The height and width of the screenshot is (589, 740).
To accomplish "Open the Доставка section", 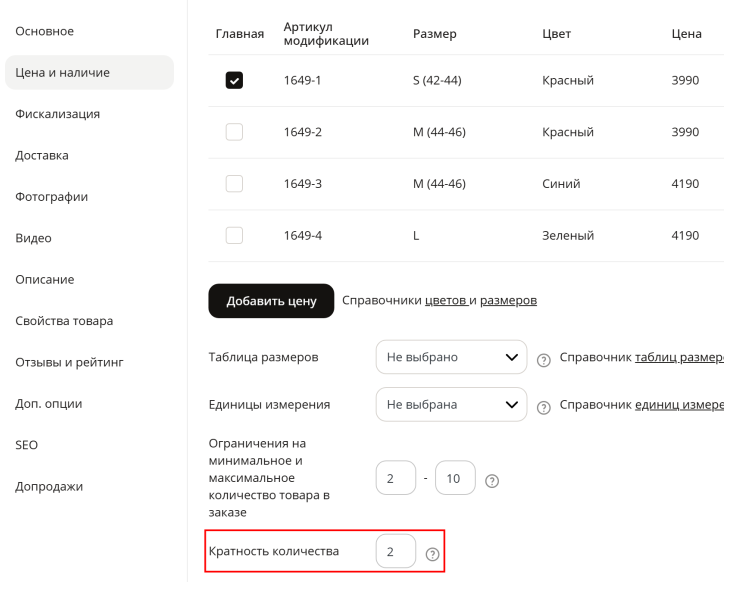I will pyautogui.click(x=42, y=156).
